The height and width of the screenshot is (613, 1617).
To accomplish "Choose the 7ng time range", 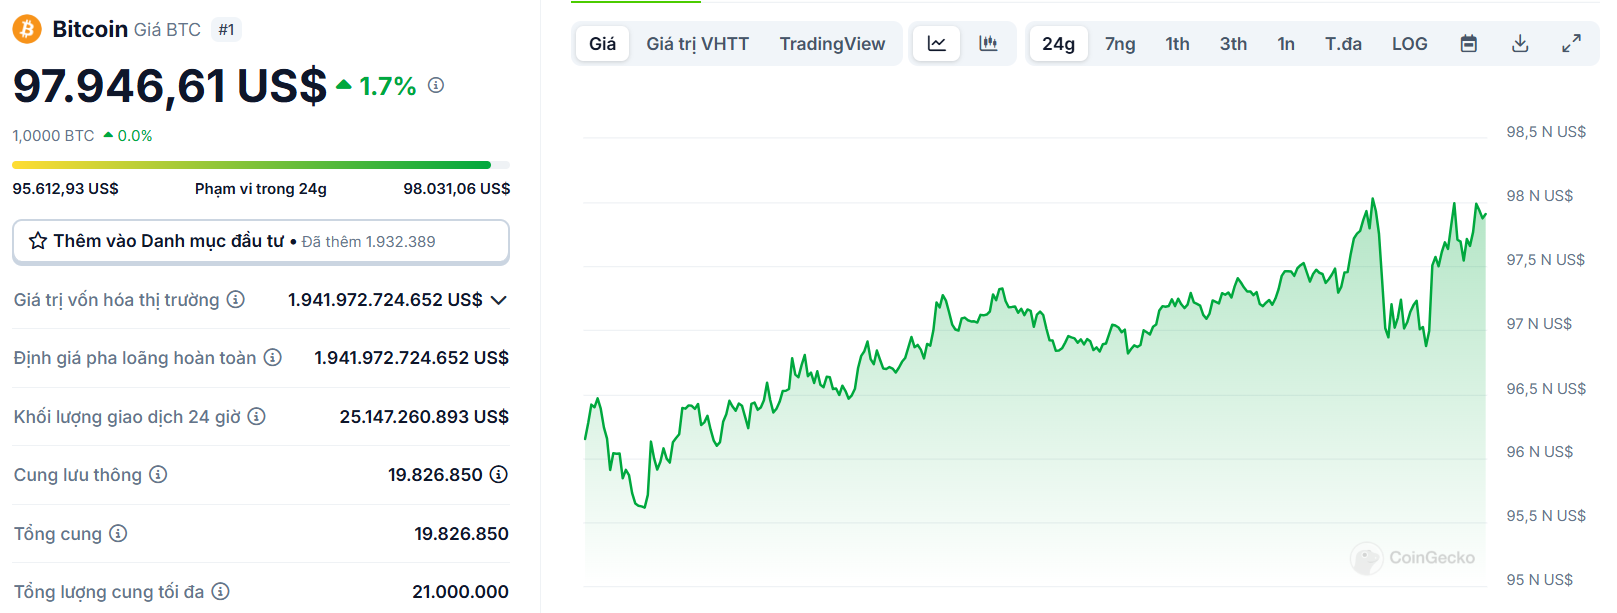I will tap(1120, 43).
